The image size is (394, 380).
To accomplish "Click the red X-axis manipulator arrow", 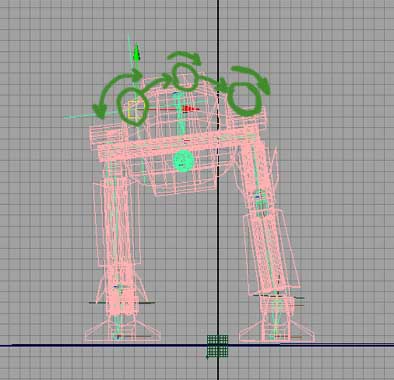I will [190, 109].
